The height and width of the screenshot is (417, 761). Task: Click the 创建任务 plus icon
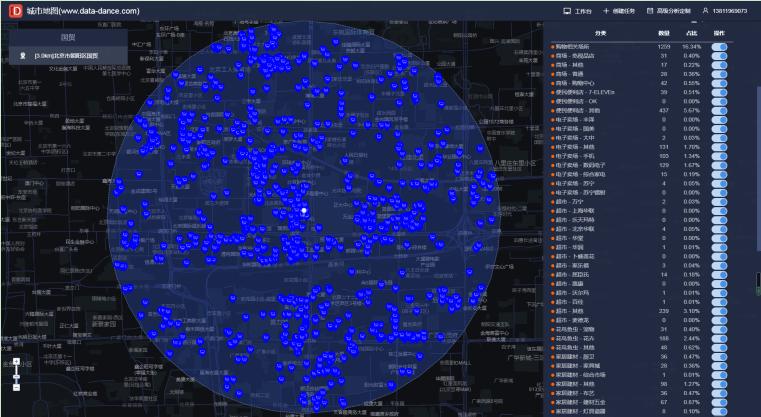pyautogui.click(x=607, y=11)
